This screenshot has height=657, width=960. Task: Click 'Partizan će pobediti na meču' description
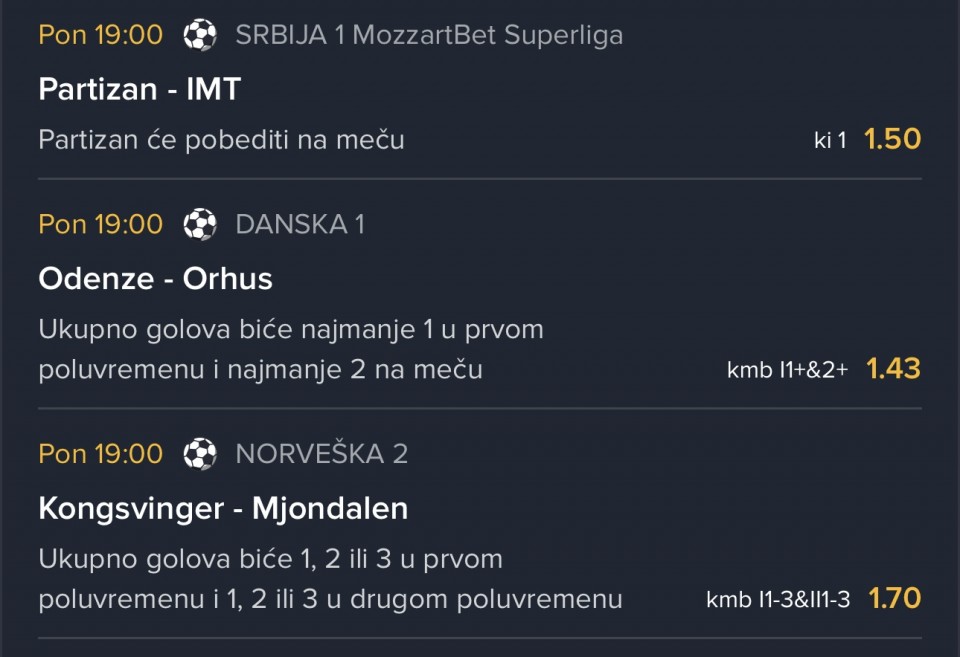click(x=222, y=140)
